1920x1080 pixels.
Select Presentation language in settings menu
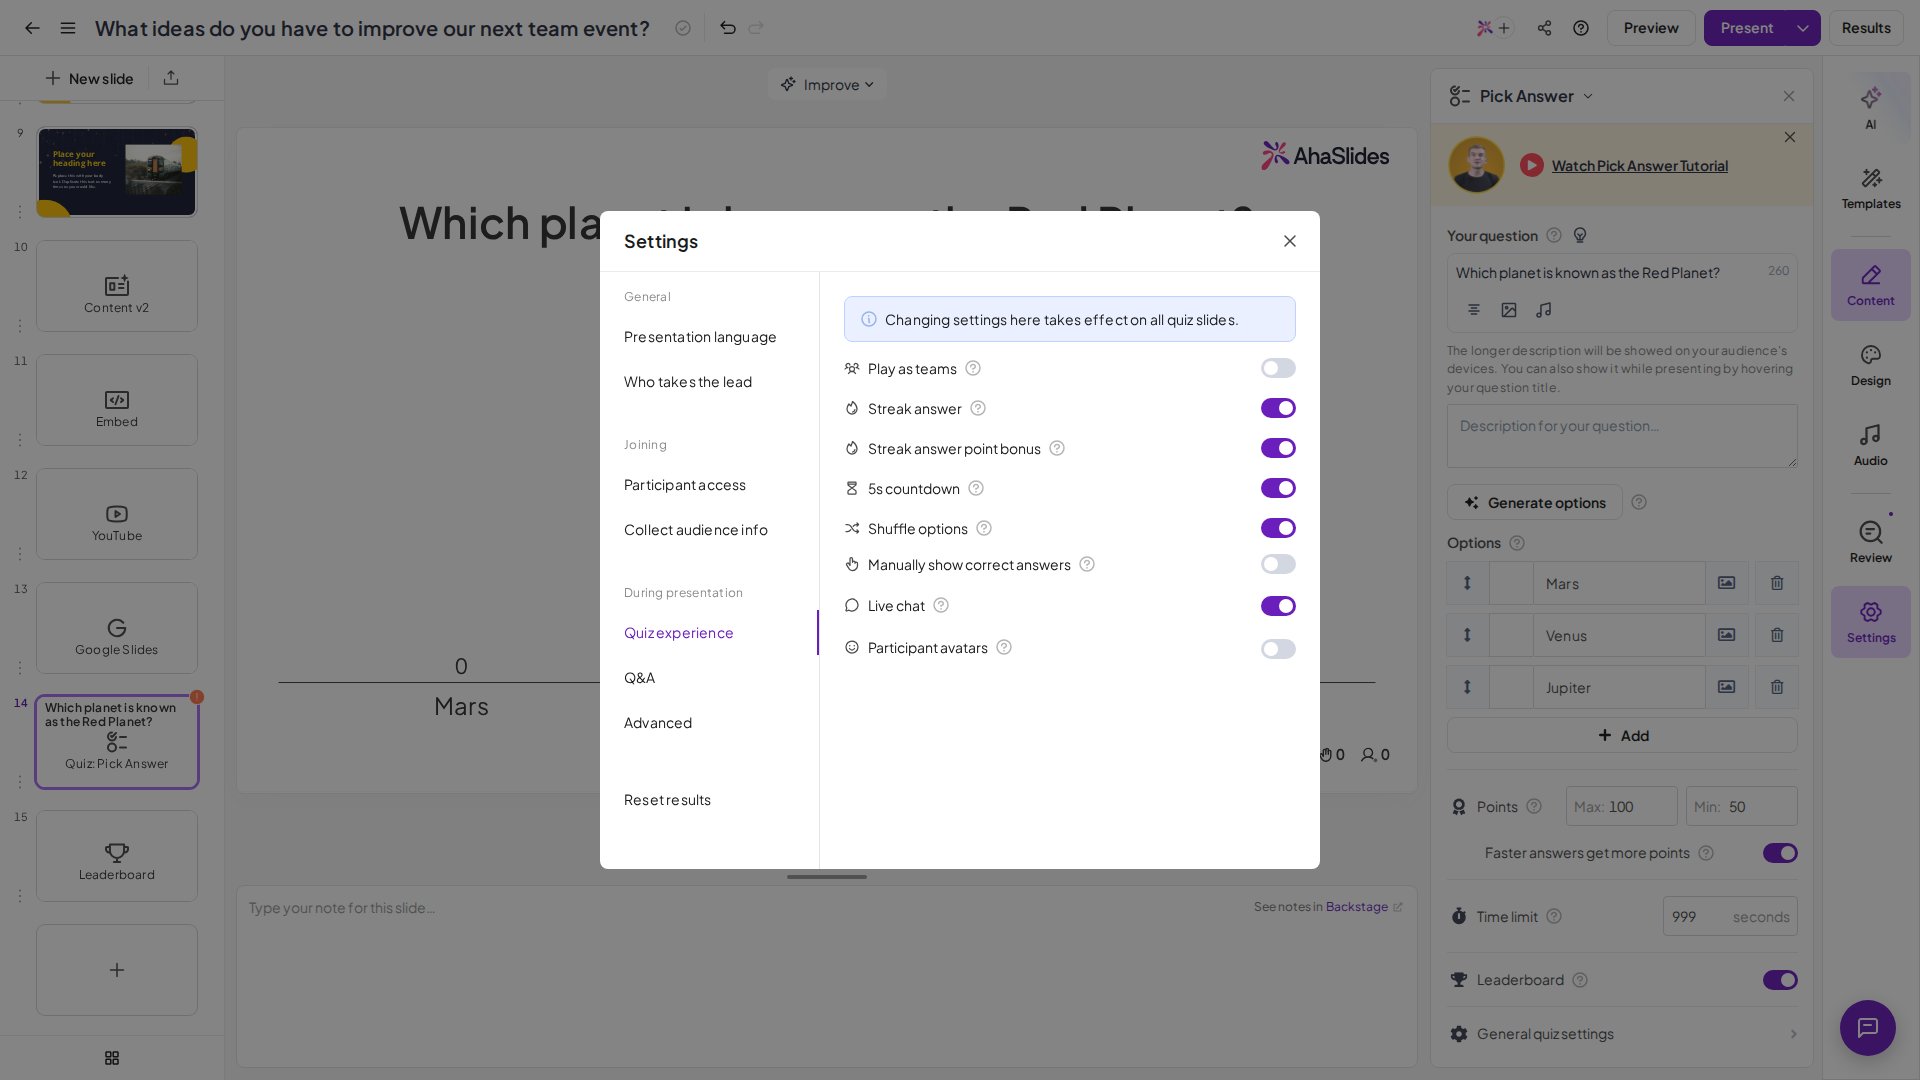tap(700, 337)
